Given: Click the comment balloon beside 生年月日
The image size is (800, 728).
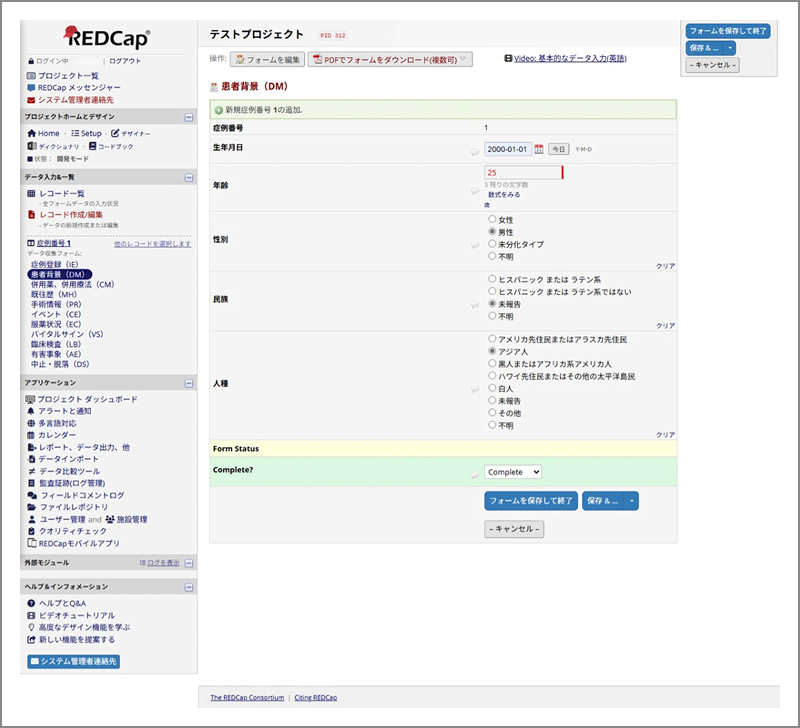Looking at the screenshot, I should coord(475,153).
